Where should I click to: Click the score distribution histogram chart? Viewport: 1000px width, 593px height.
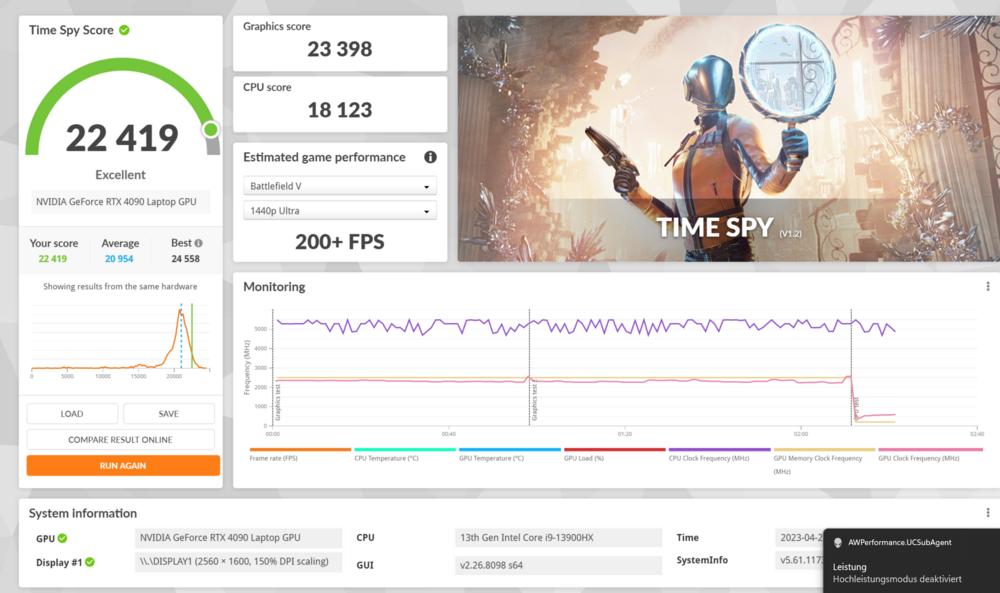[120, 340]
